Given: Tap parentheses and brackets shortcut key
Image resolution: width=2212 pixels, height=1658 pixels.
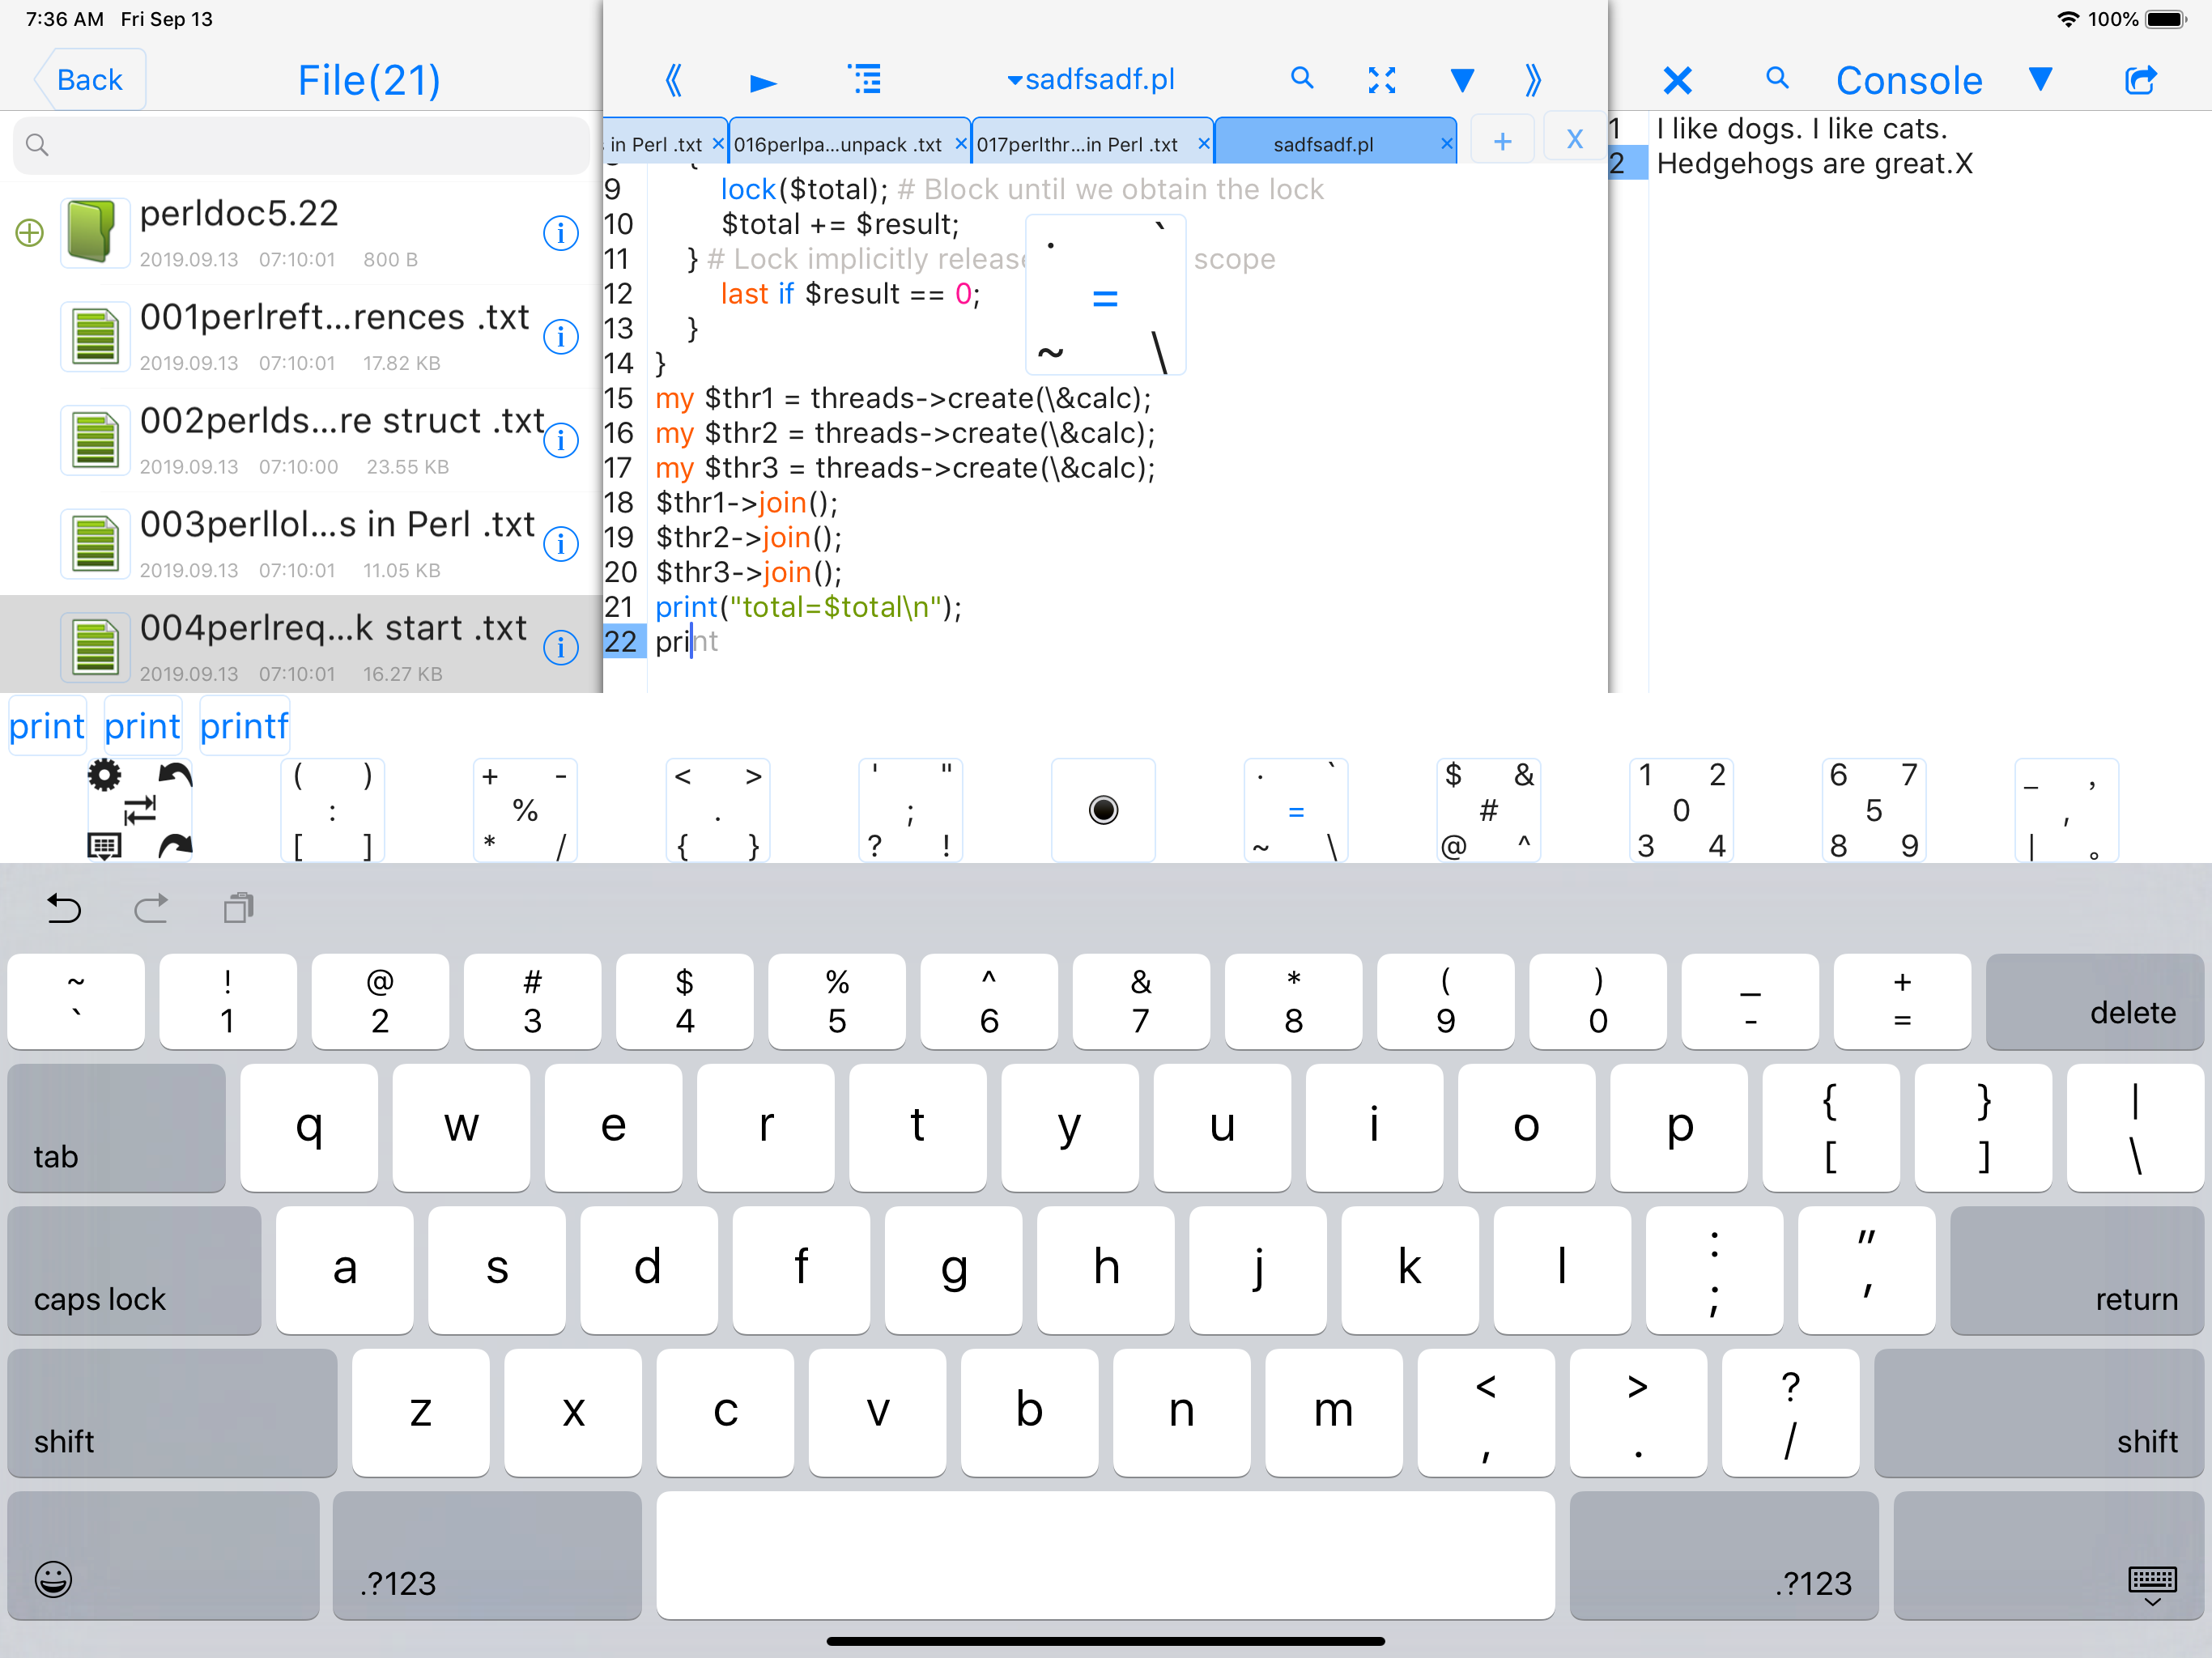Looking at the screenshot, I should (x=332, y=810).
